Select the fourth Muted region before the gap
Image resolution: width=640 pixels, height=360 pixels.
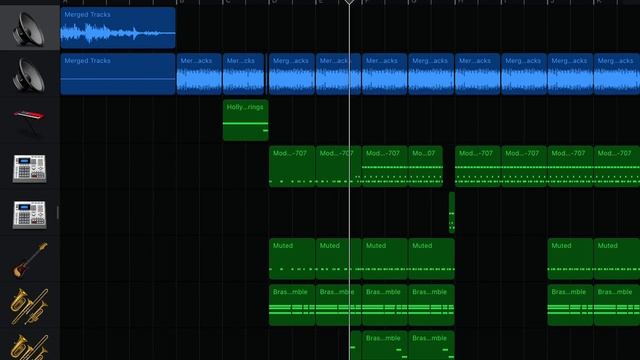[x=431, y=259]
